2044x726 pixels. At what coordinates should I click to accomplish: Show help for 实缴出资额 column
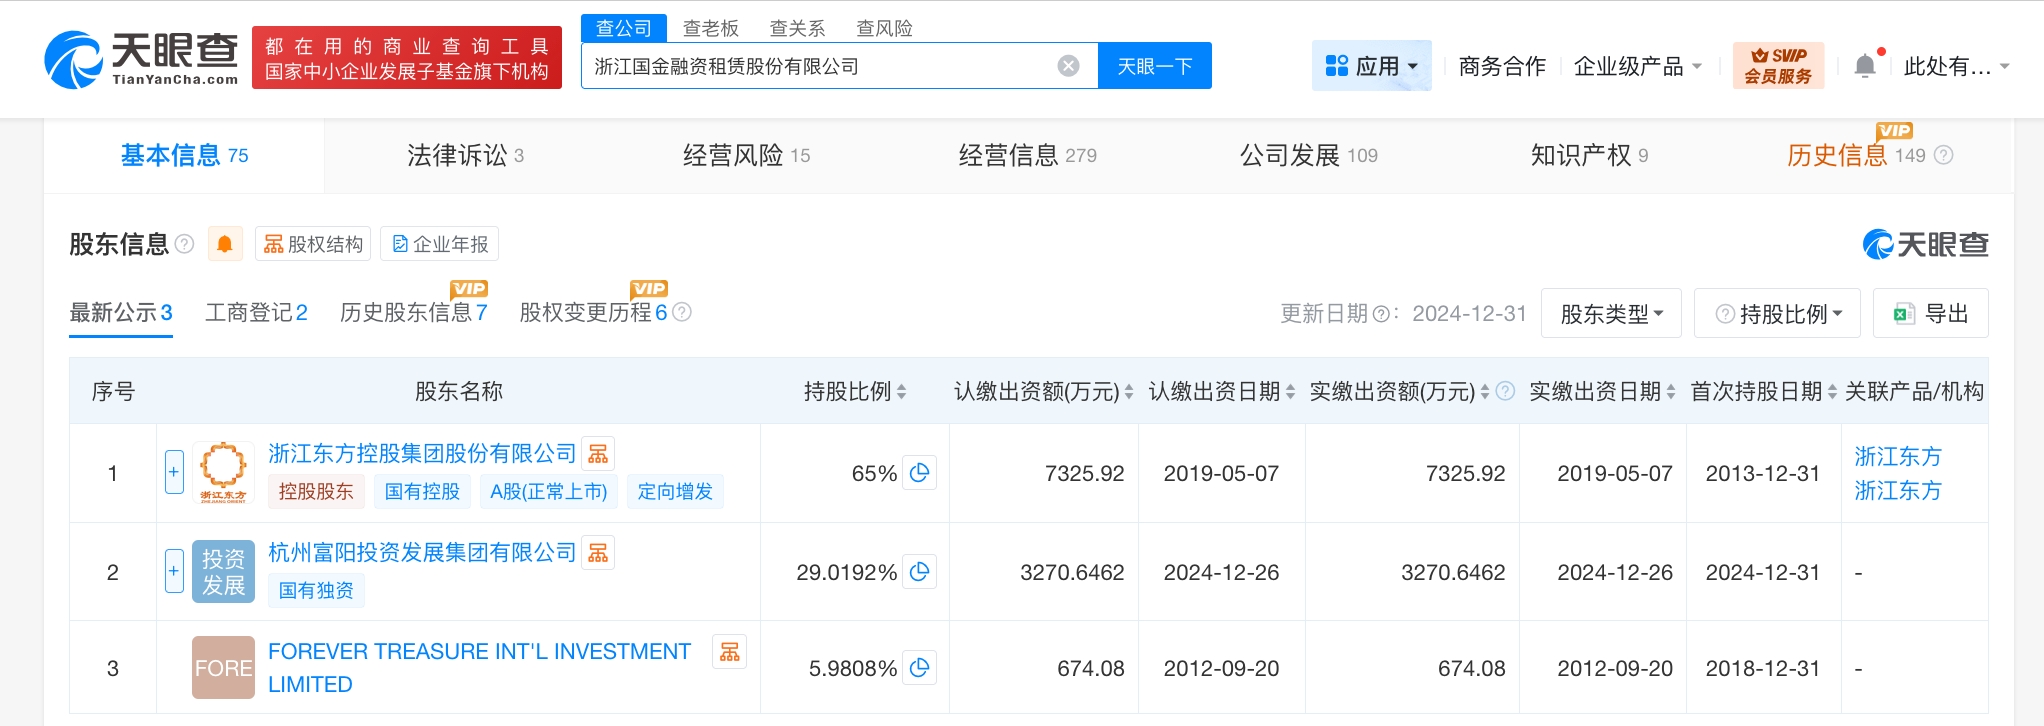tap(1505, 391)
